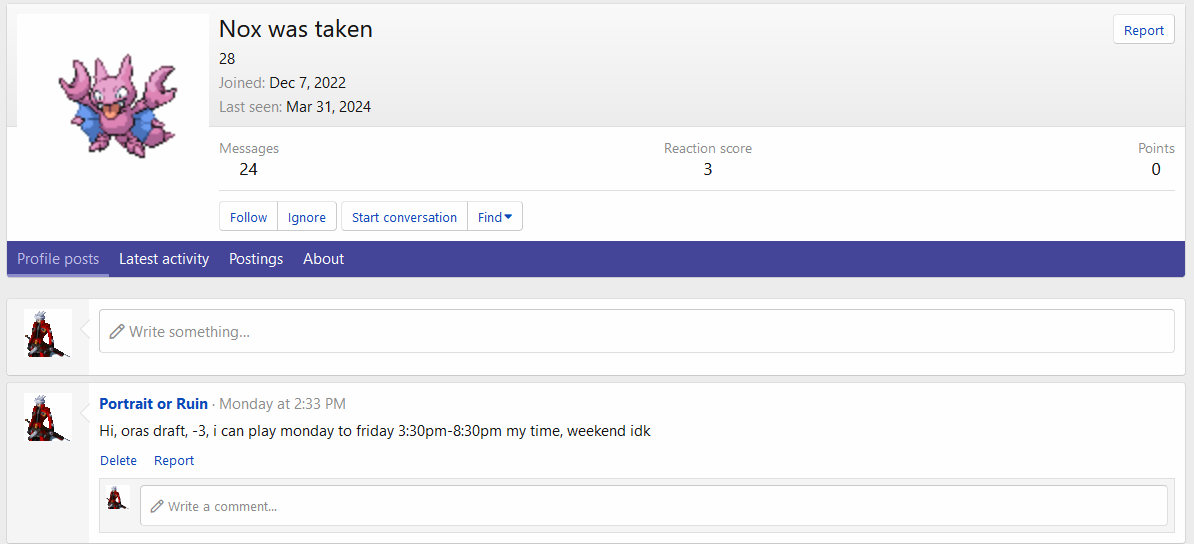
Task: Switch to the Latest activity tab
Action: click(x=164, y=259)
